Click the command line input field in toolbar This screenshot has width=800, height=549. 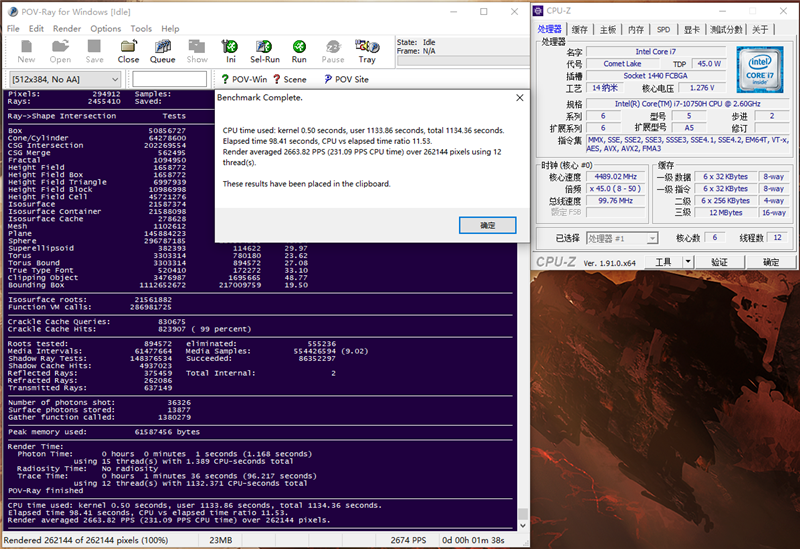coord(169,79)
